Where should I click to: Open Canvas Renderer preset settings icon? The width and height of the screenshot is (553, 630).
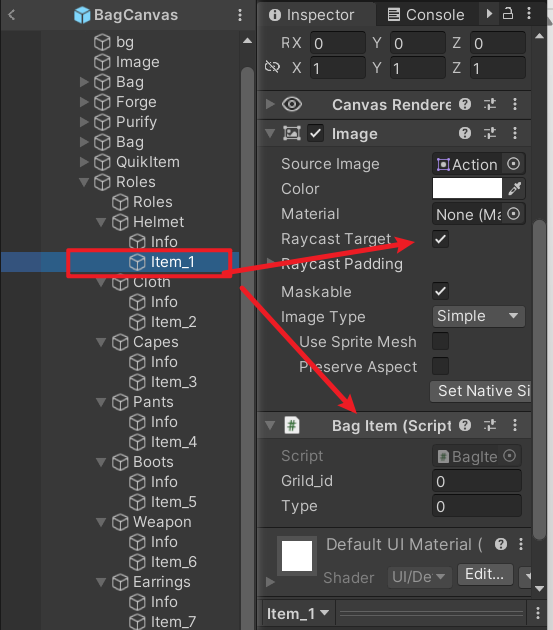tap(490, 104)
